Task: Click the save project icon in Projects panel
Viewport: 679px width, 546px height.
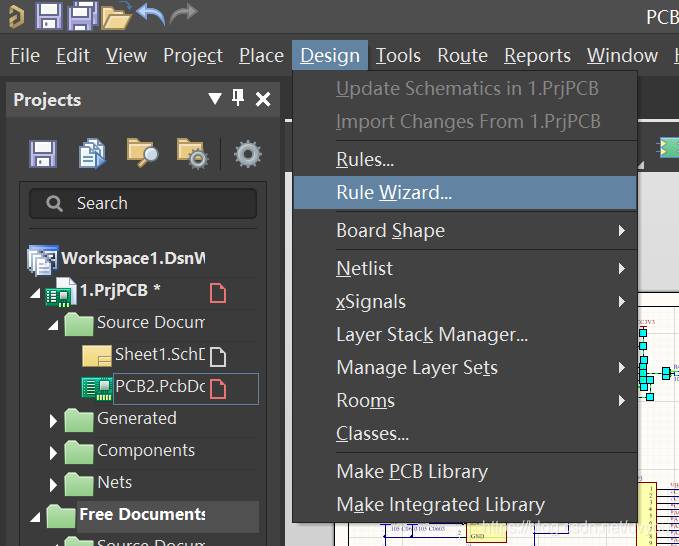Action: (x=42, y=153)
